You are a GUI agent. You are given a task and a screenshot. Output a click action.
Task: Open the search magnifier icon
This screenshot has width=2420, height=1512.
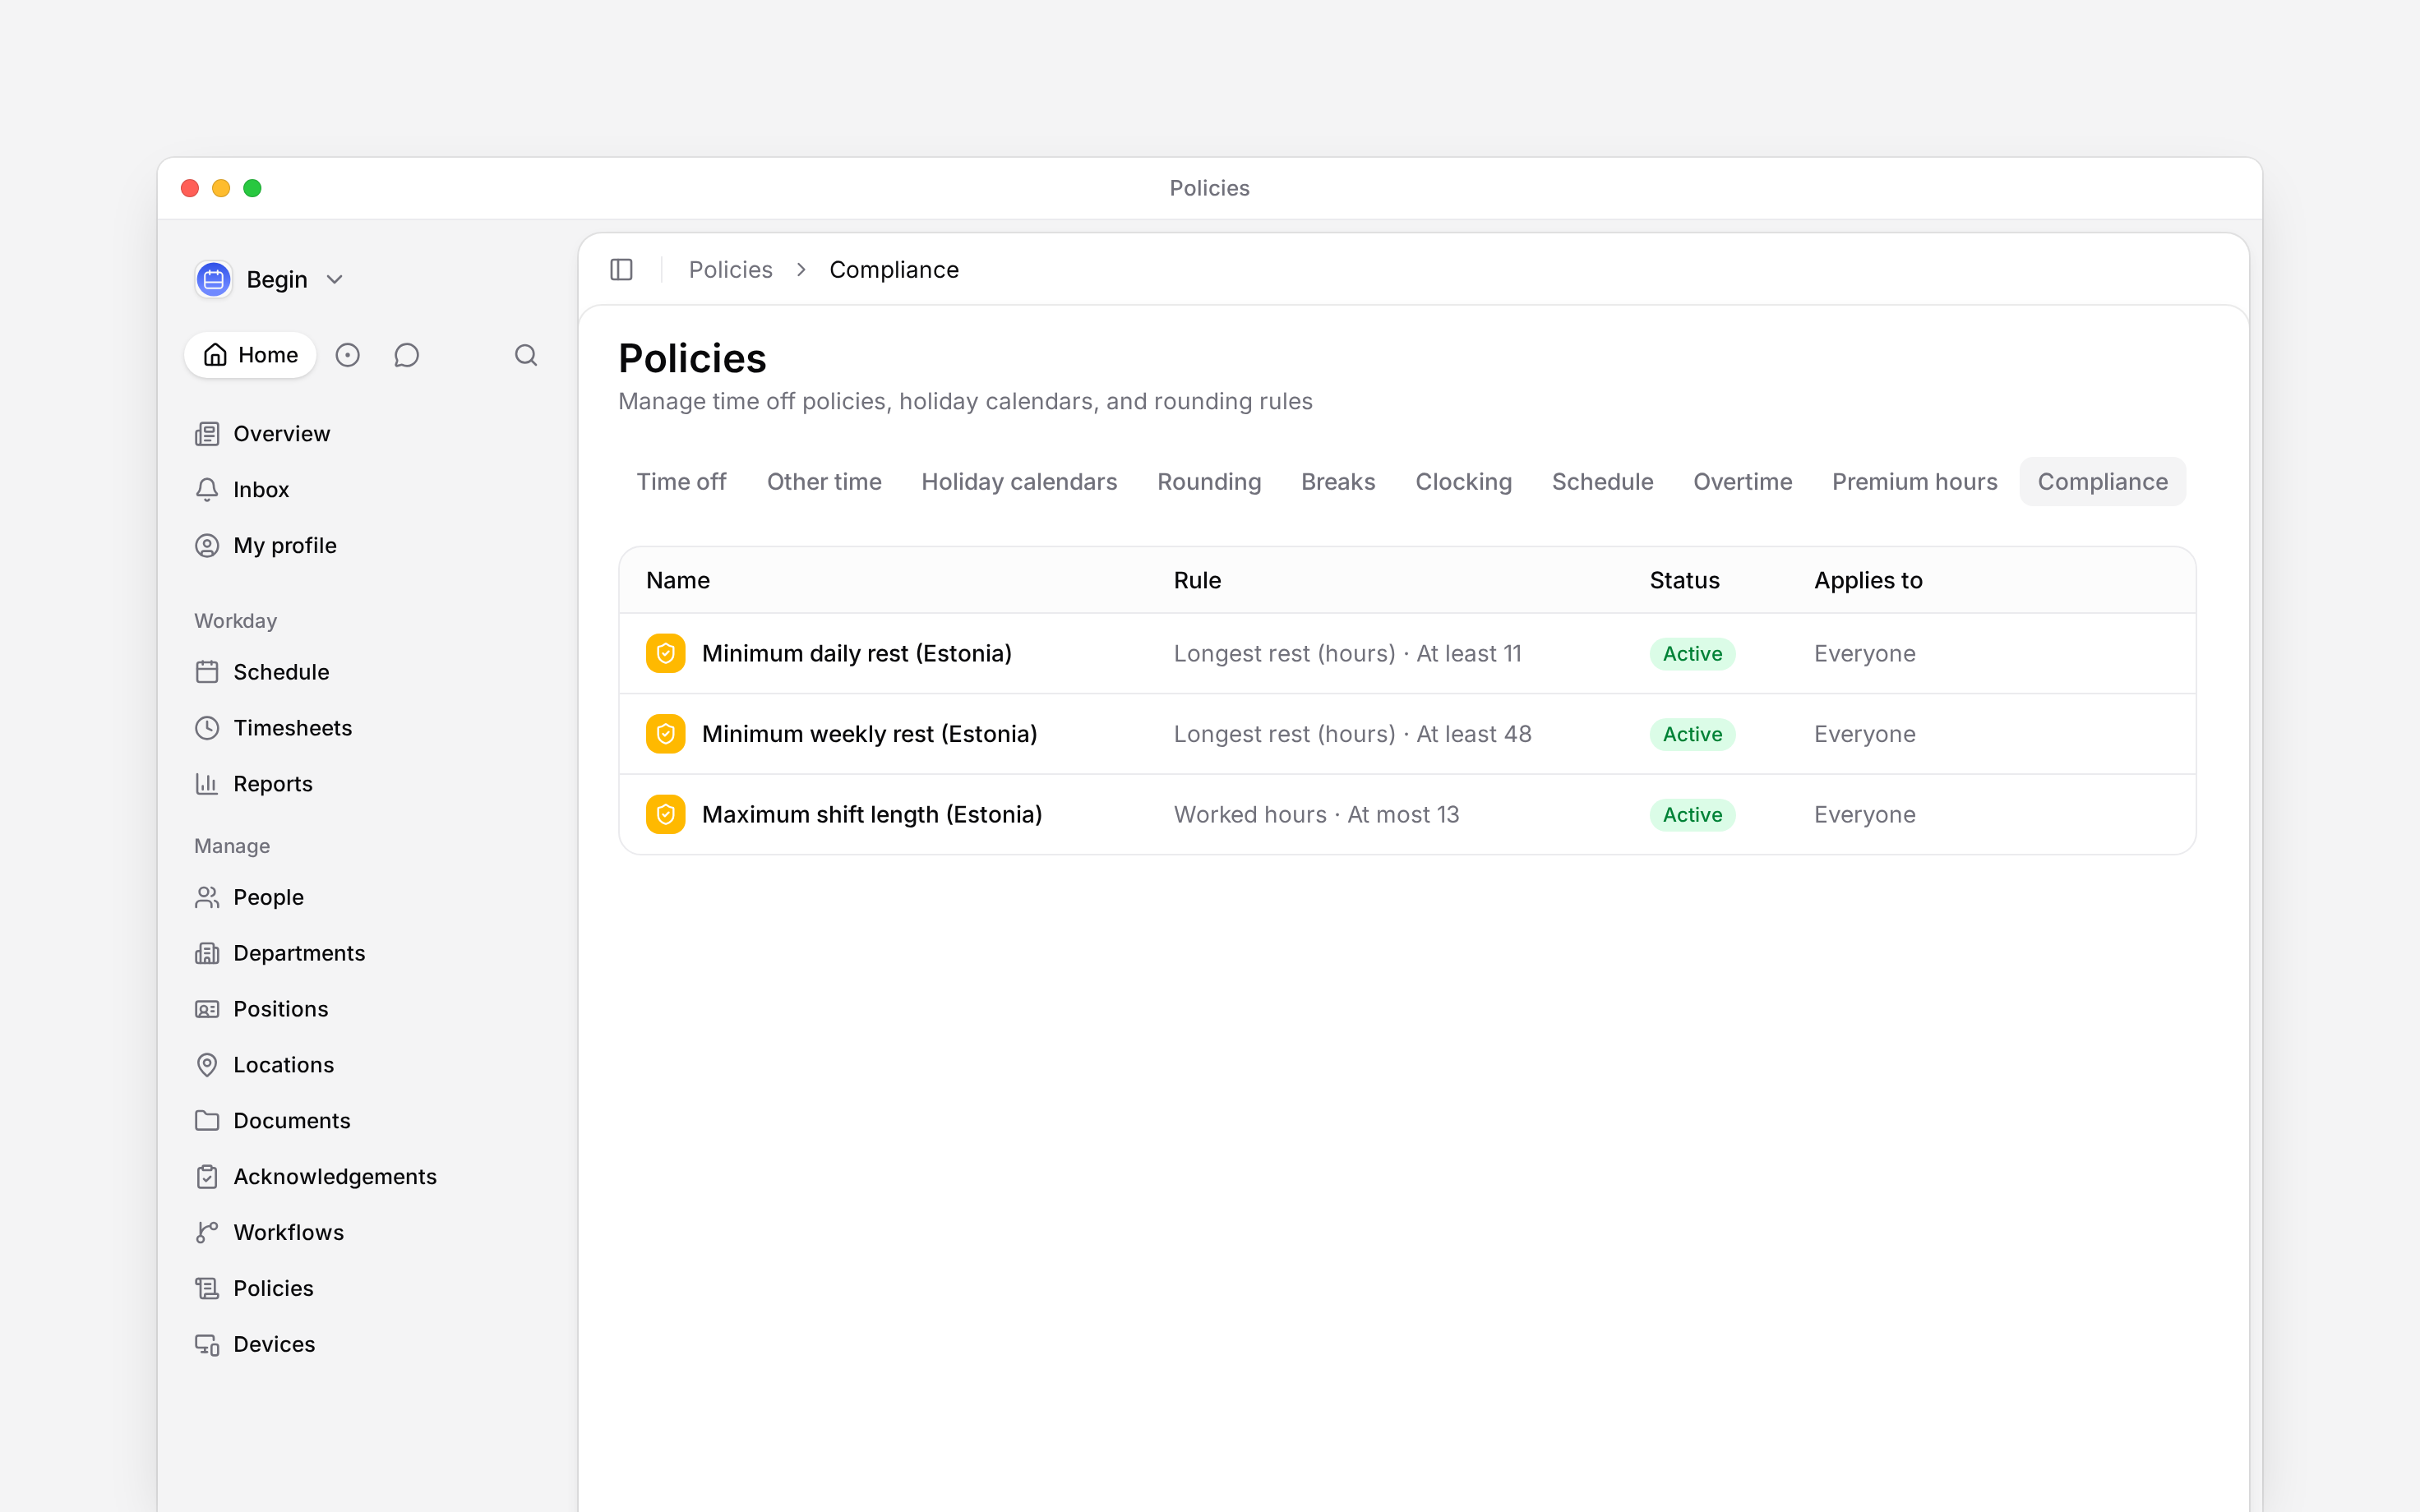tap(526, 355)
